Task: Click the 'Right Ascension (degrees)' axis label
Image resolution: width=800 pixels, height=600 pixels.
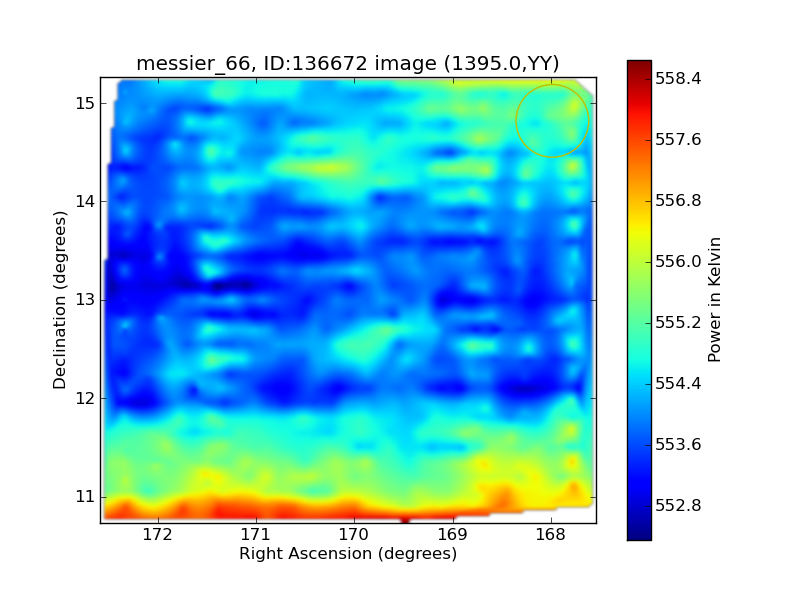Action: tap(348, 554)
